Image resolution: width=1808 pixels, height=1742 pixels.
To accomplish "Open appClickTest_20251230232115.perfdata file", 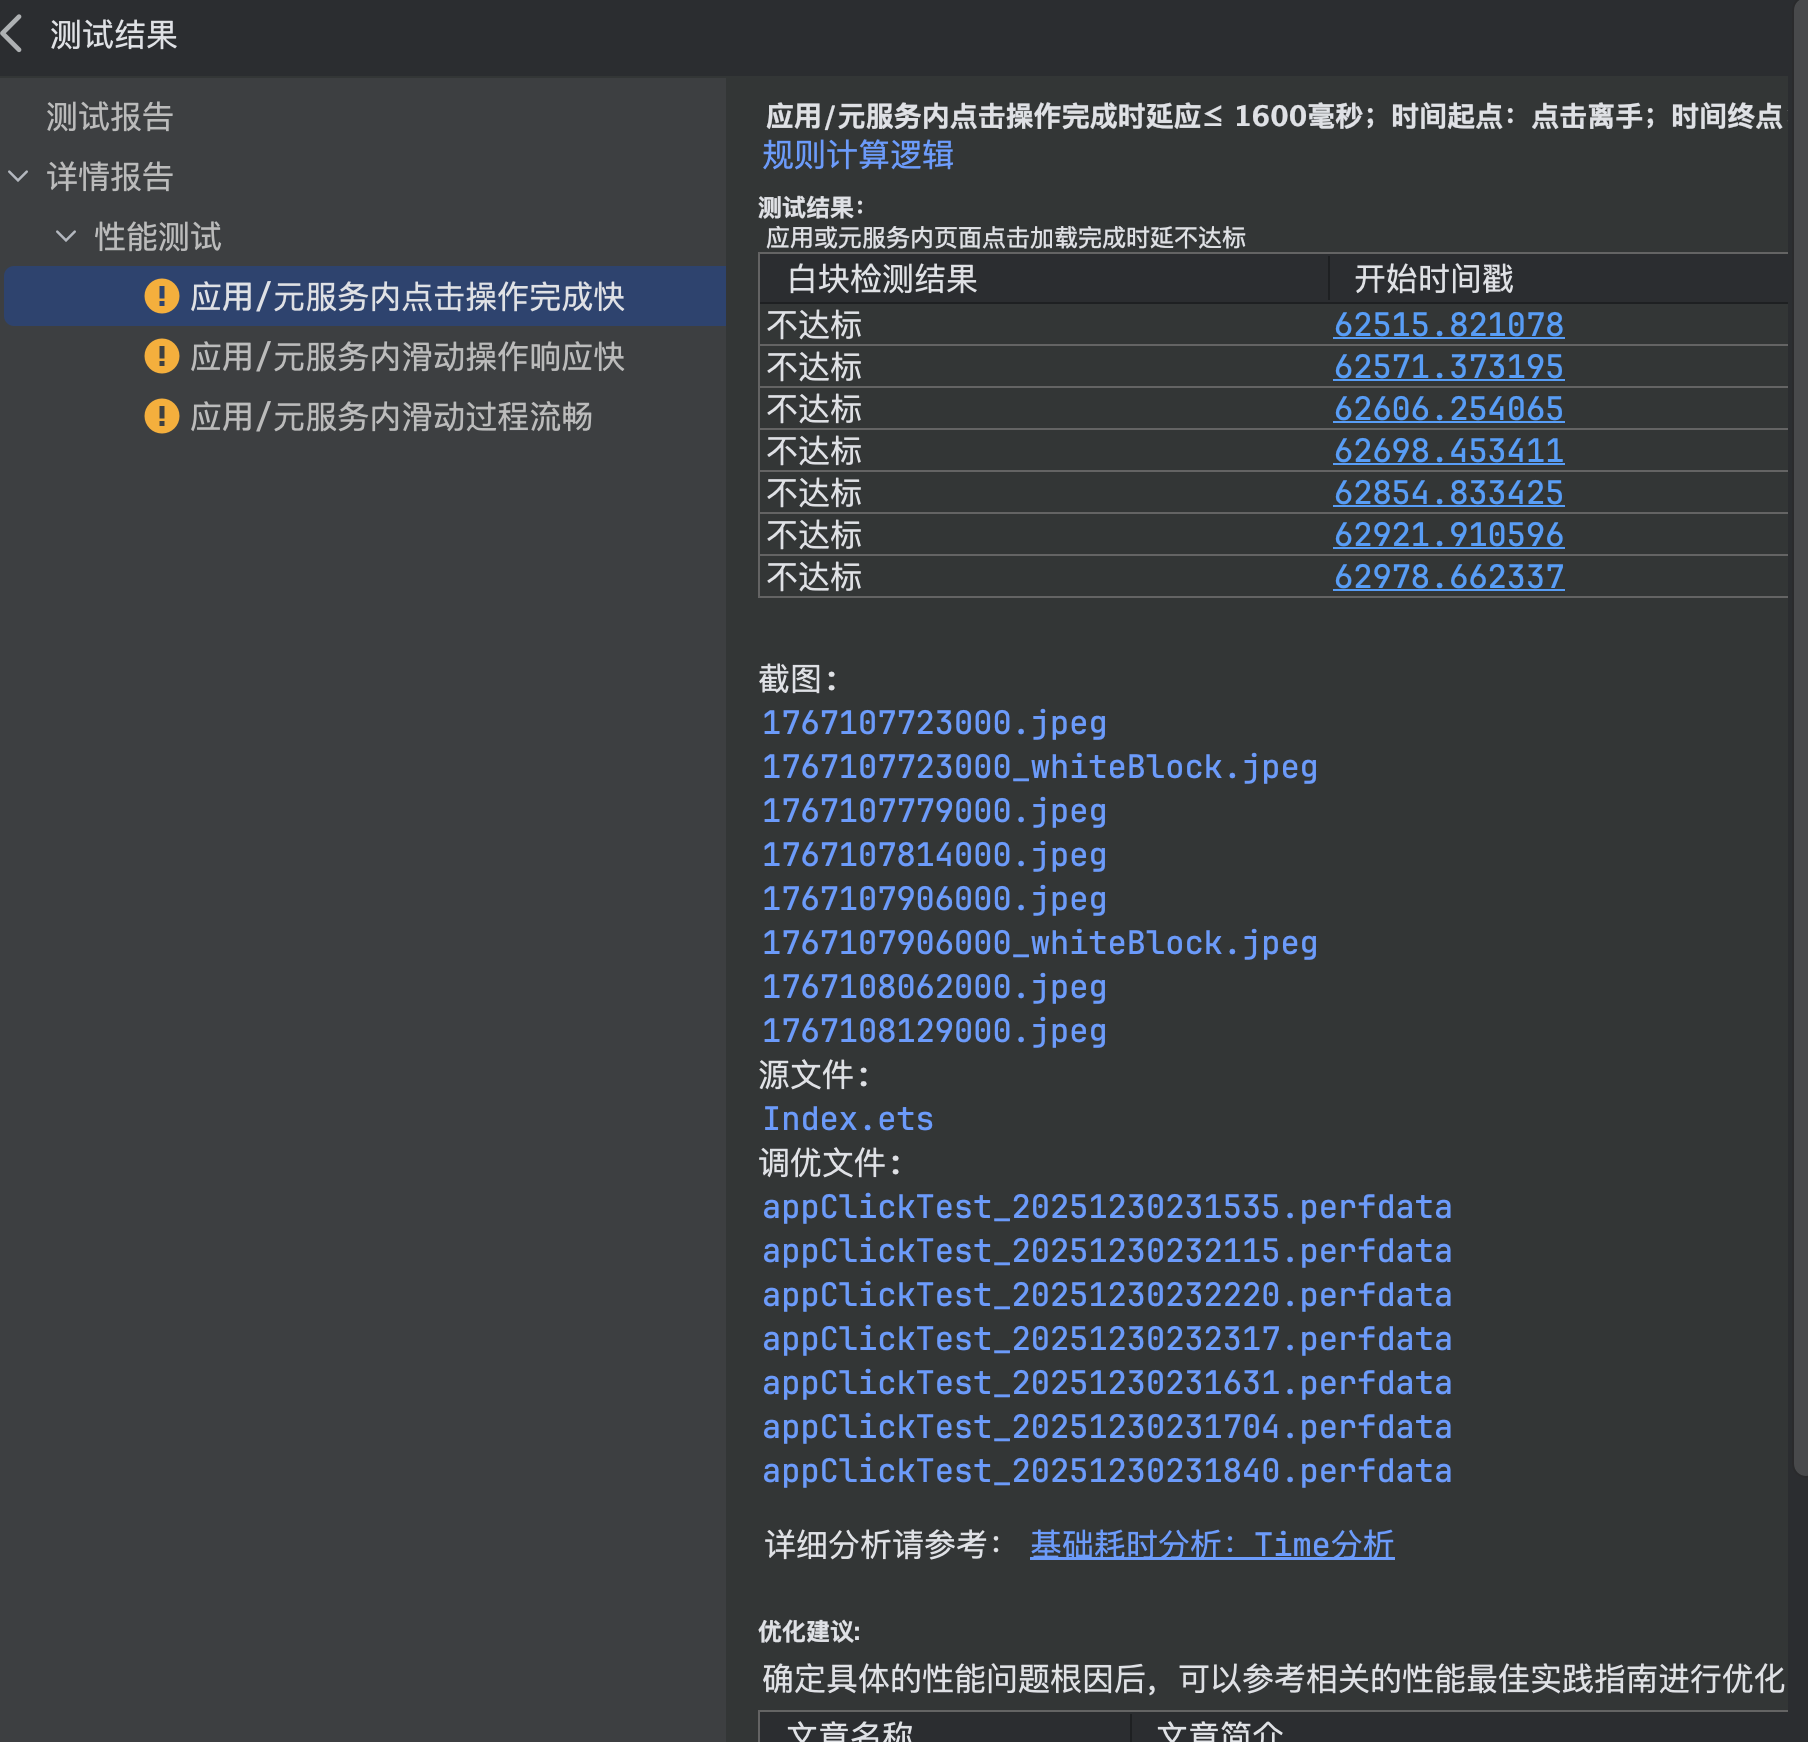I will pos(1107,1251).
